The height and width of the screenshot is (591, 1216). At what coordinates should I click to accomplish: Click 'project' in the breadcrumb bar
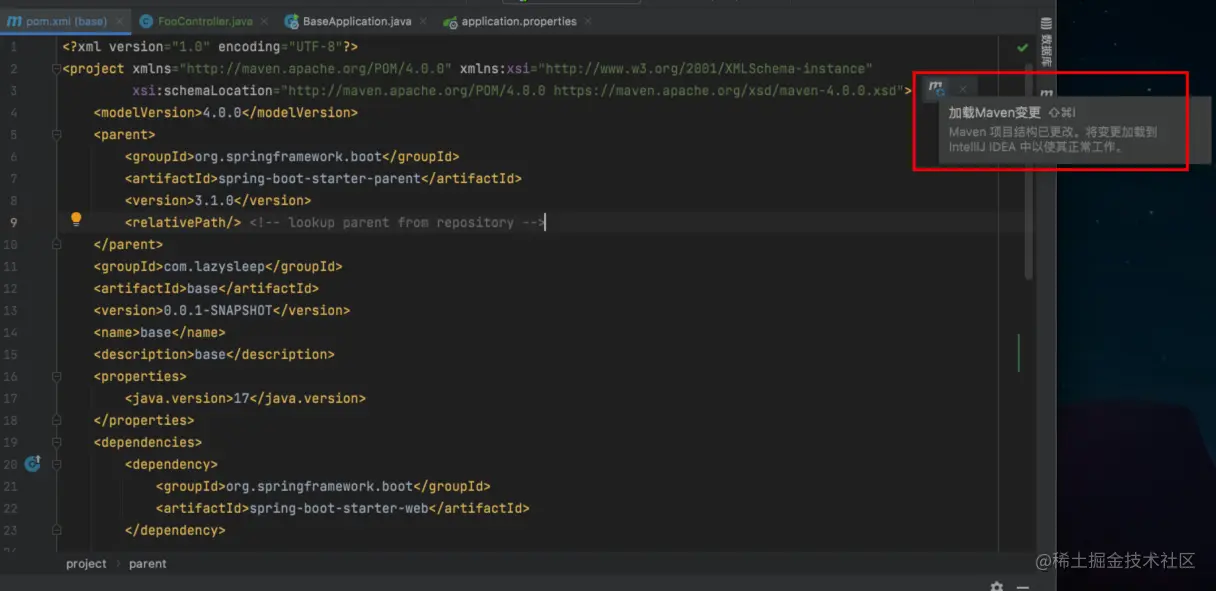pos(86,564)
